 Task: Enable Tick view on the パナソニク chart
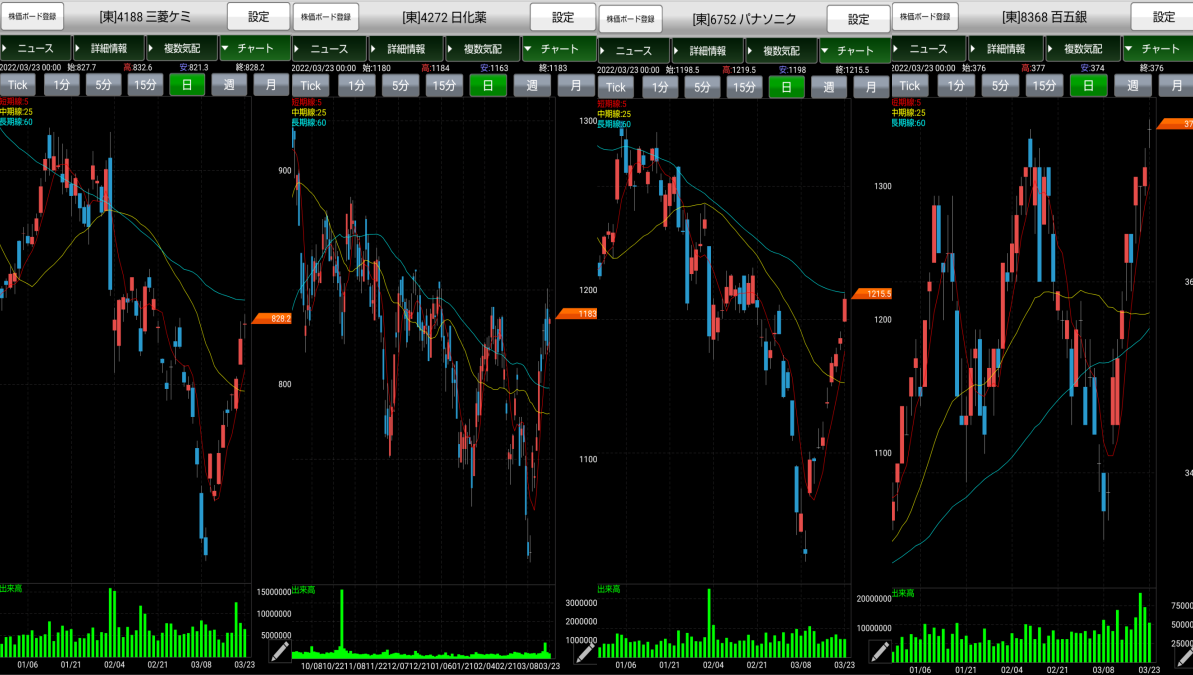616,87
